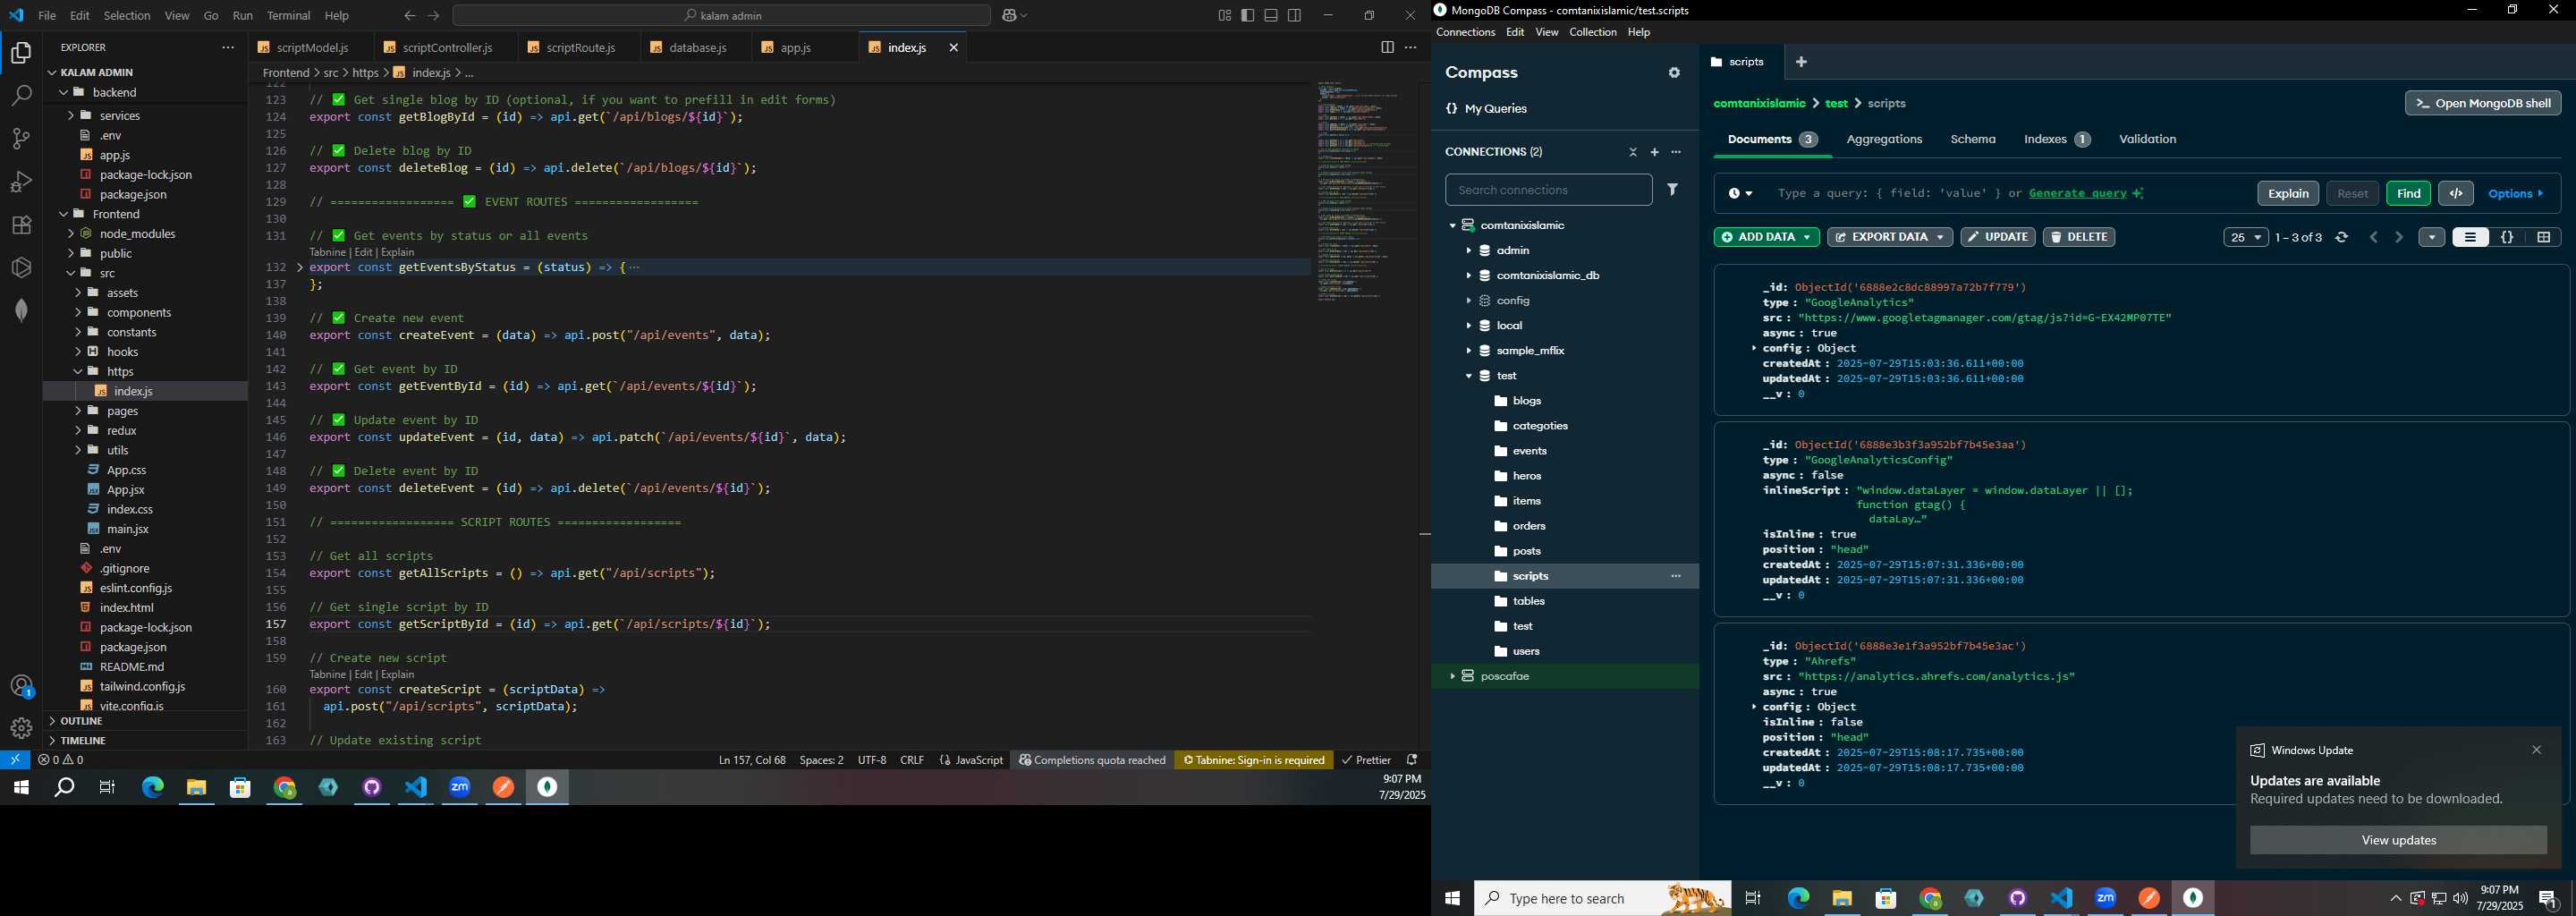Open Accounts icon in VS Code activity bar
This screenshot has width=2576, height=916.
[x=21, y=686]
